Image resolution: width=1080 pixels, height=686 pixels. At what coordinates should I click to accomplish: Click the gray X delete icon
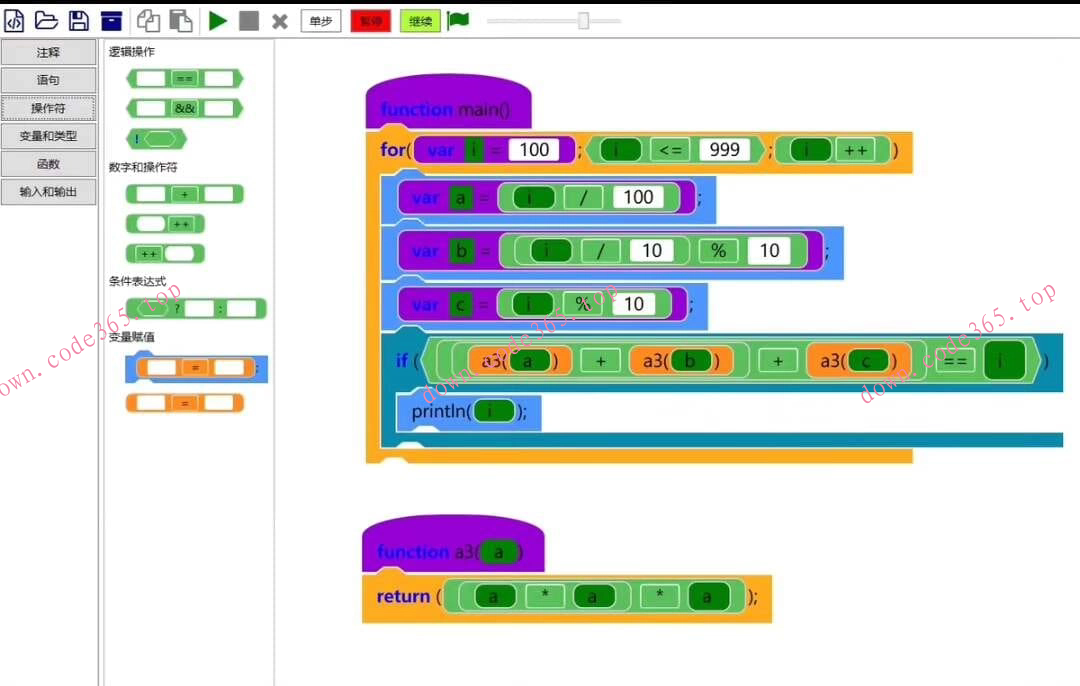[x=280, y=22]
